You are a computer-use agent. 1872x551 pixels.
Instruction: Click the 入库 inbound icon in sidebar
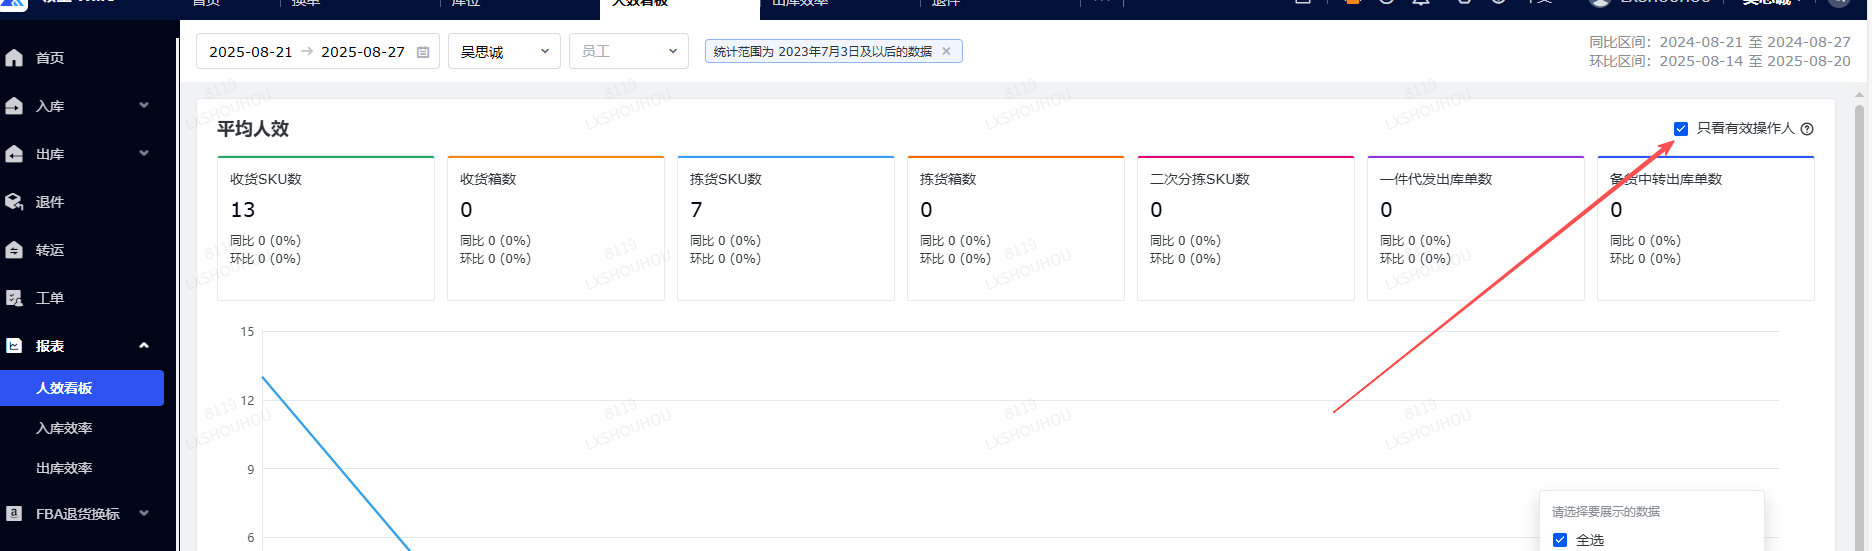[14, 106]
